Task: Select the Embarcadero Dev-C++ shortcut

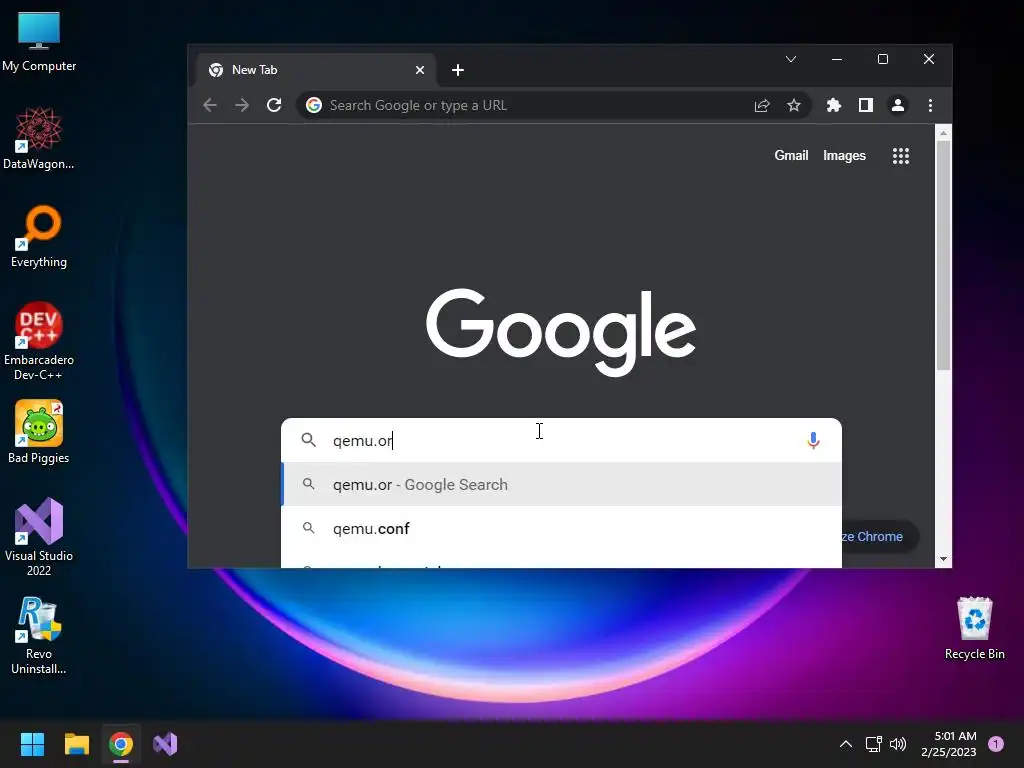Action: coord(39,341)
